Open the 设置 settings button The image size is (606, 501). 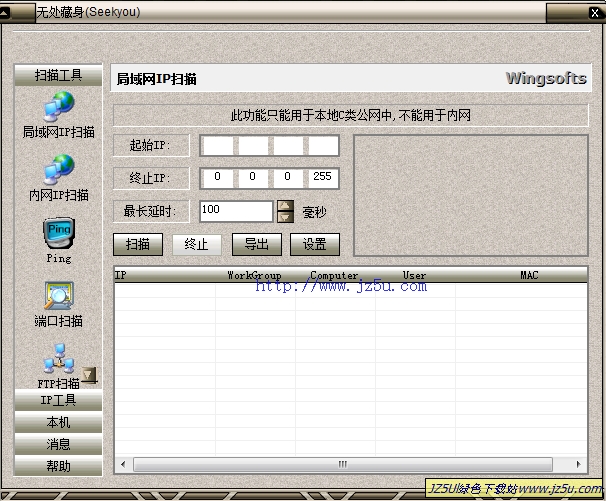pyautogui.click(x=315, y=244)
